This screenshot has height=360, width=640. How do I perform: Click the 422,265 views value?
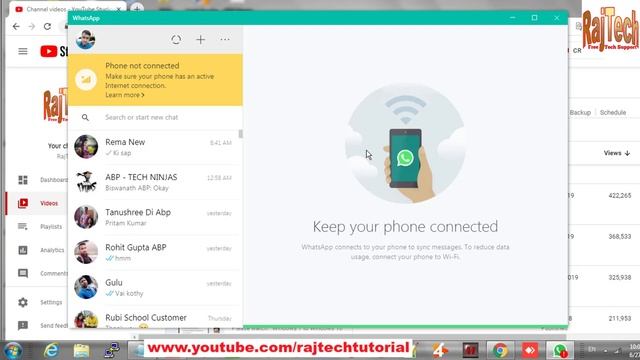coord(620,196)
